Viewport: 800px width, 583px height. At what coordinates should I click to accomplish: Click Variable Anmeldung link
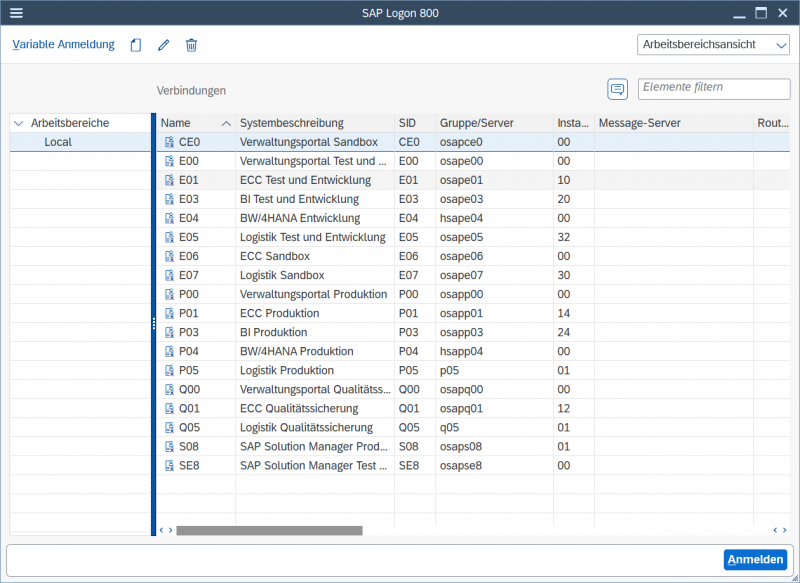[63, 44]
